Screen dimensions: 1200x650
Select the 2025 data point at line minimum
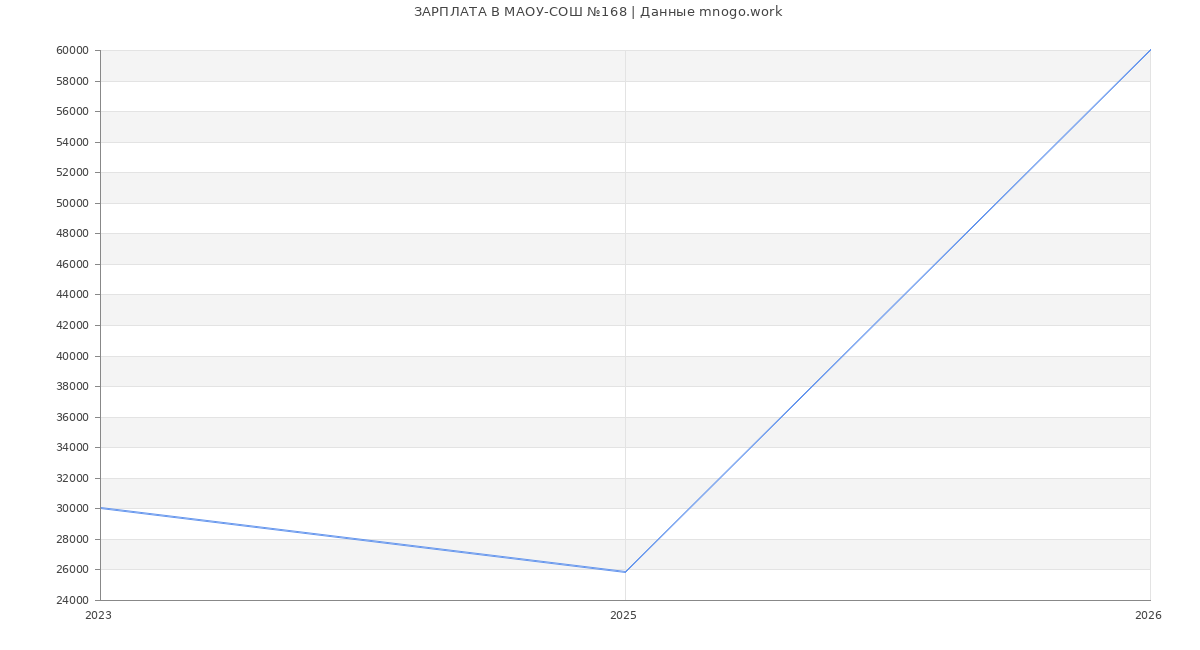tap(625, 572)
